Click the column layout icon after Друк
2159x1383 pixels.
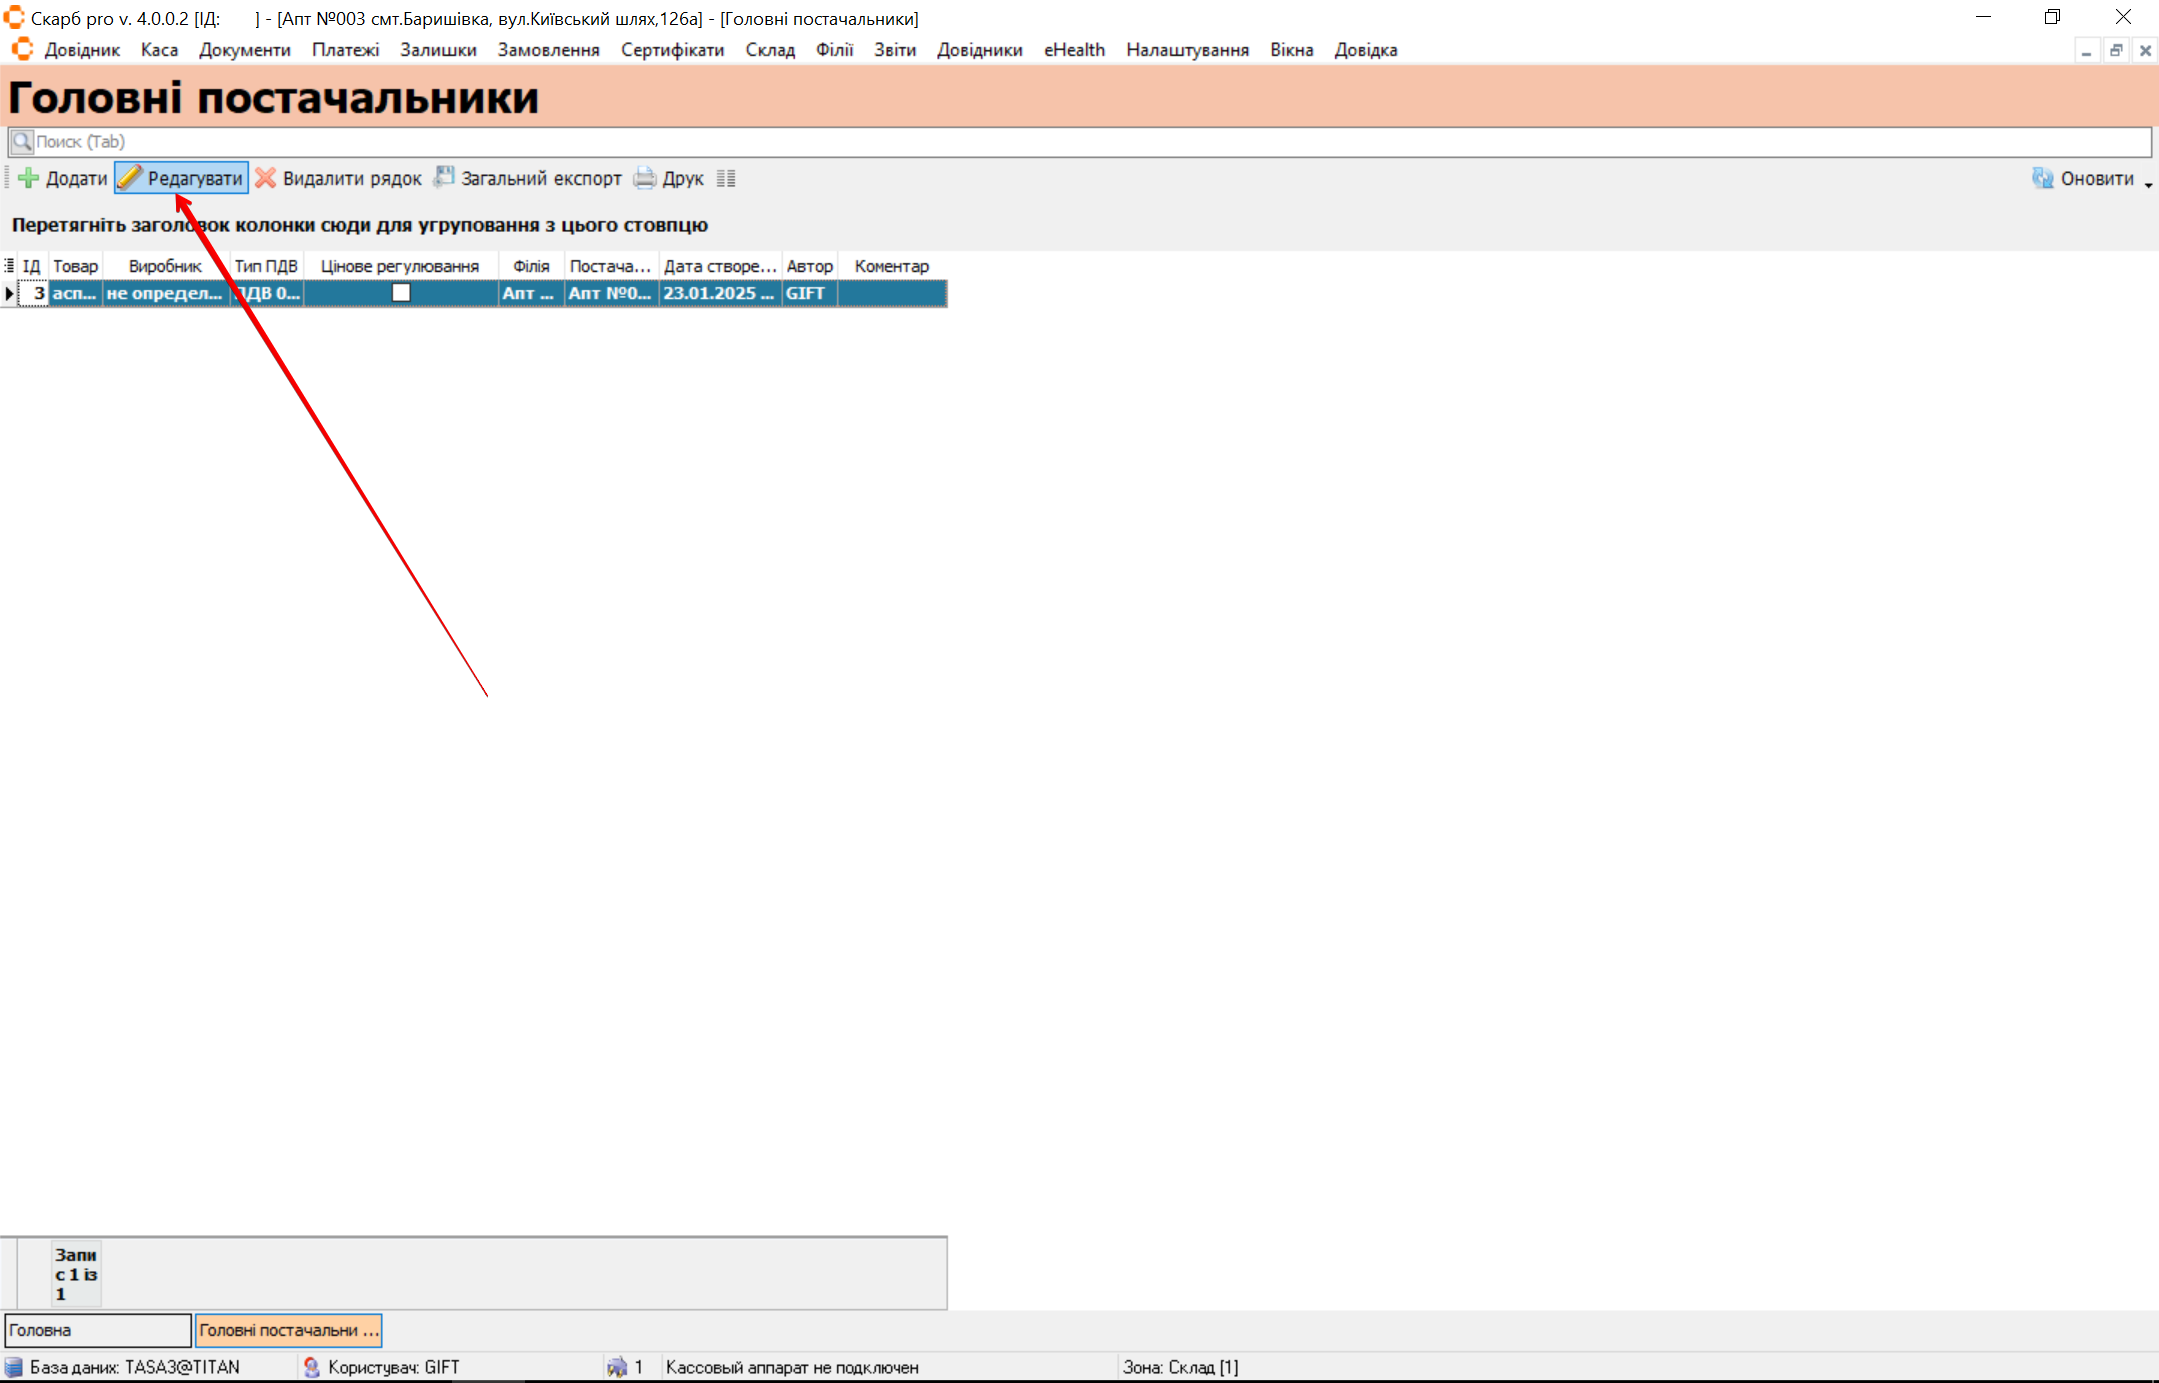[x=726, y=178]
